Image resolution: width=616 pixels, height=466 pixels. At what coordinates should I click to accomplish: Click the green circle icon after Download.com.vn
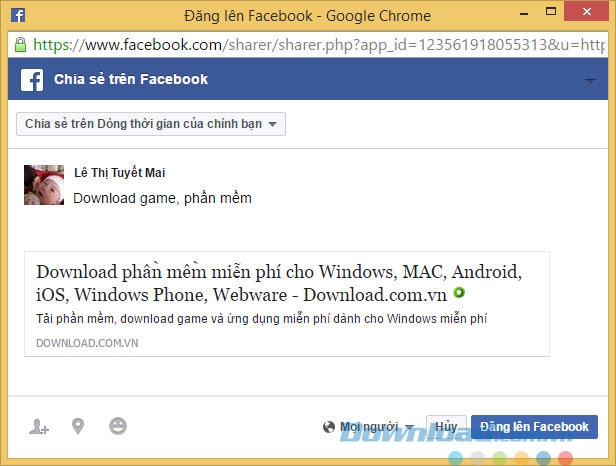[x=459, y=292]
